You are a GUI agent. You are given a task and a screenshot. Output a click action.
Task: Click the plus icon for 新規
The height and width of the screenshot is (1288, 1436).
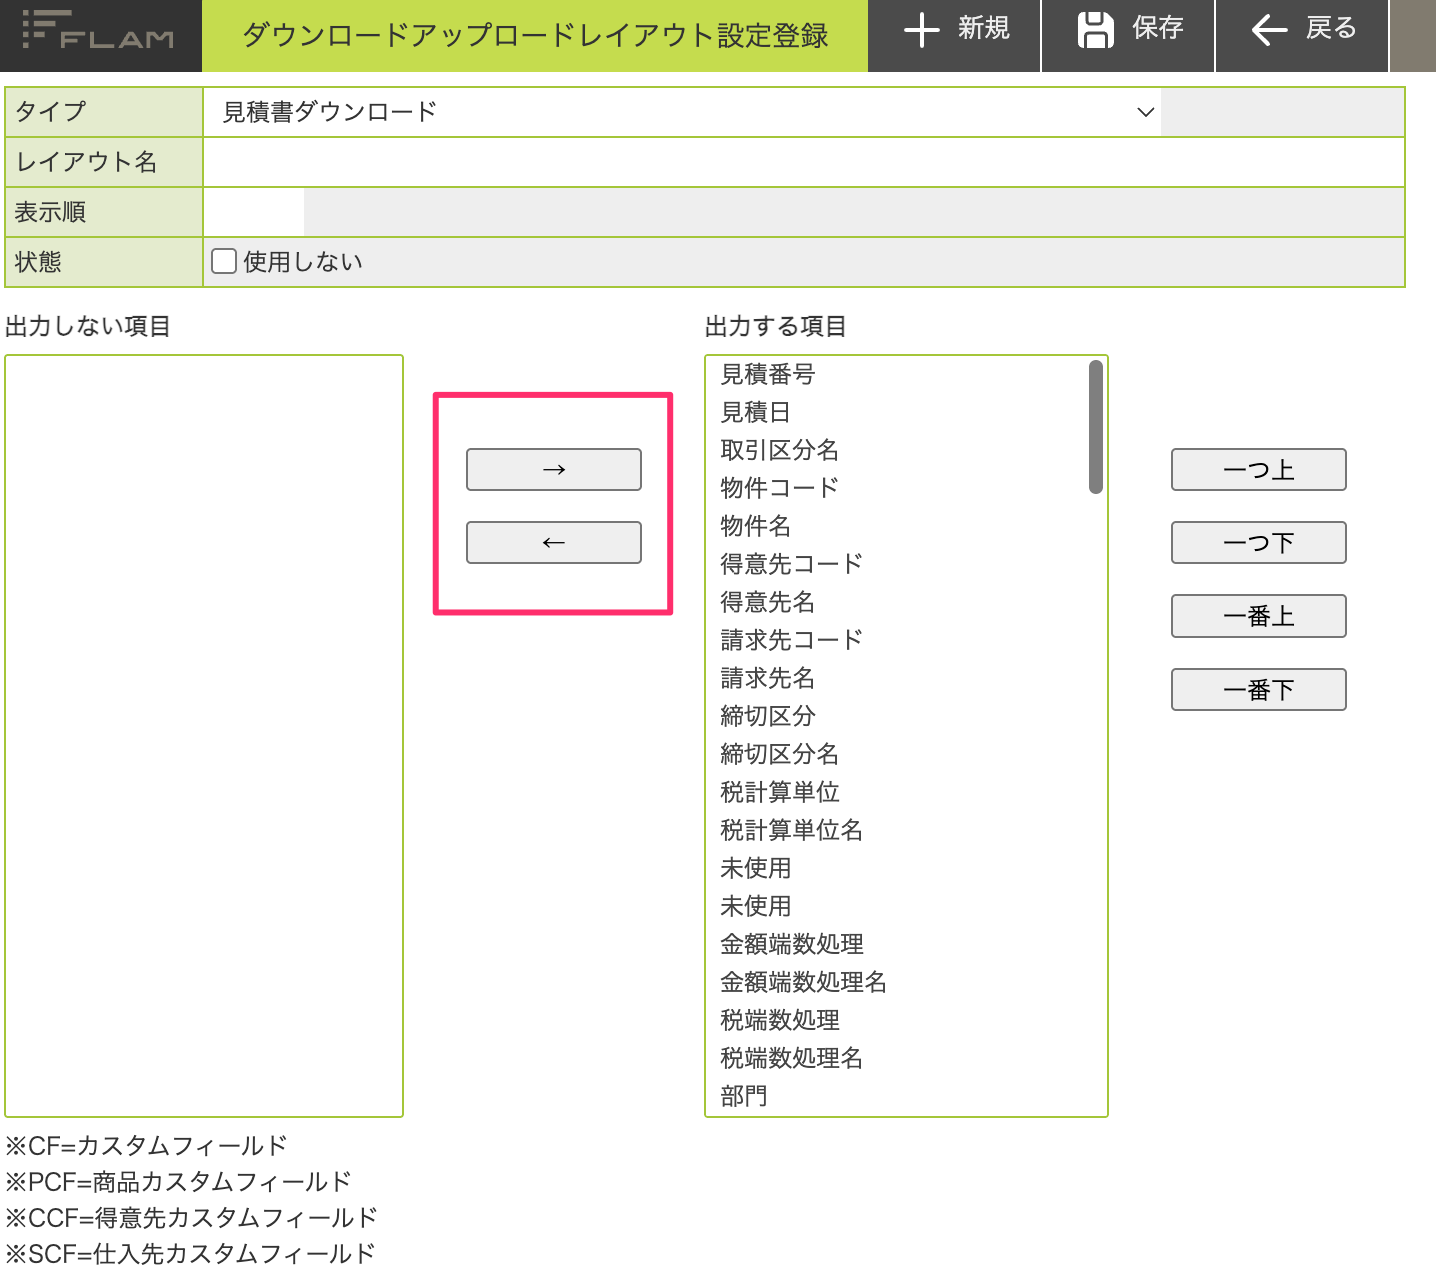921,30
